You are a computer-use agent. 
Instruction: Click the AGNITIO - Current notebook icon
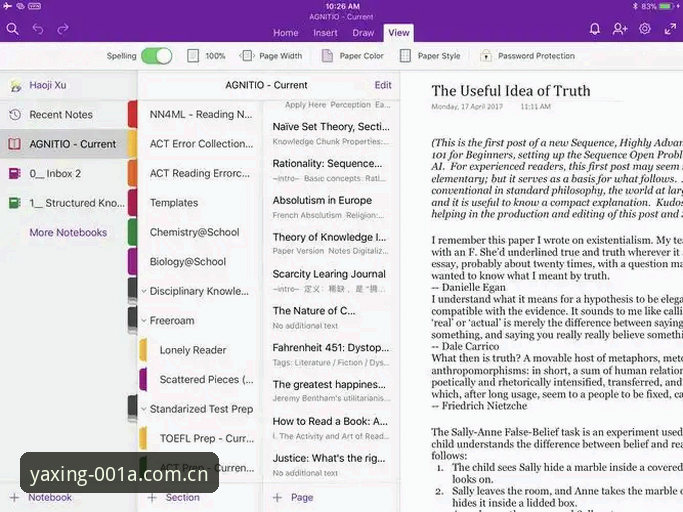pyautogui.click(x=14, y=144)
